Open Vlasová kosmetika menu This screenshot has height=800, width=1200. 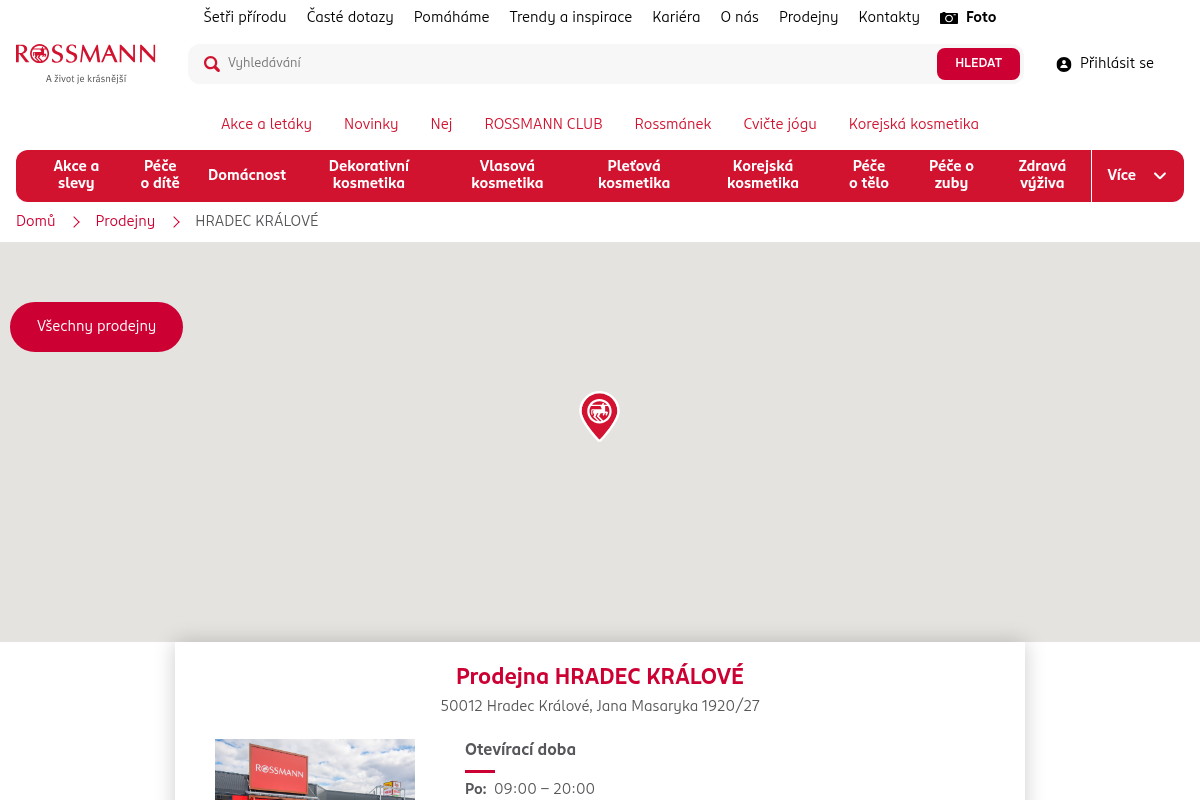click(507, 175)
